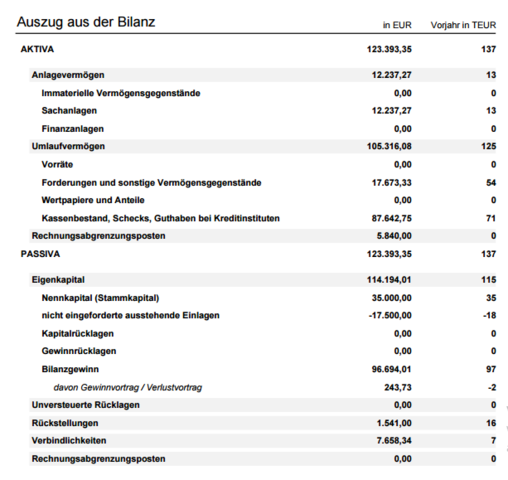Click Bilanzgewinn value 96.694,01
508x480 pixels.
(x=392, y=369)
